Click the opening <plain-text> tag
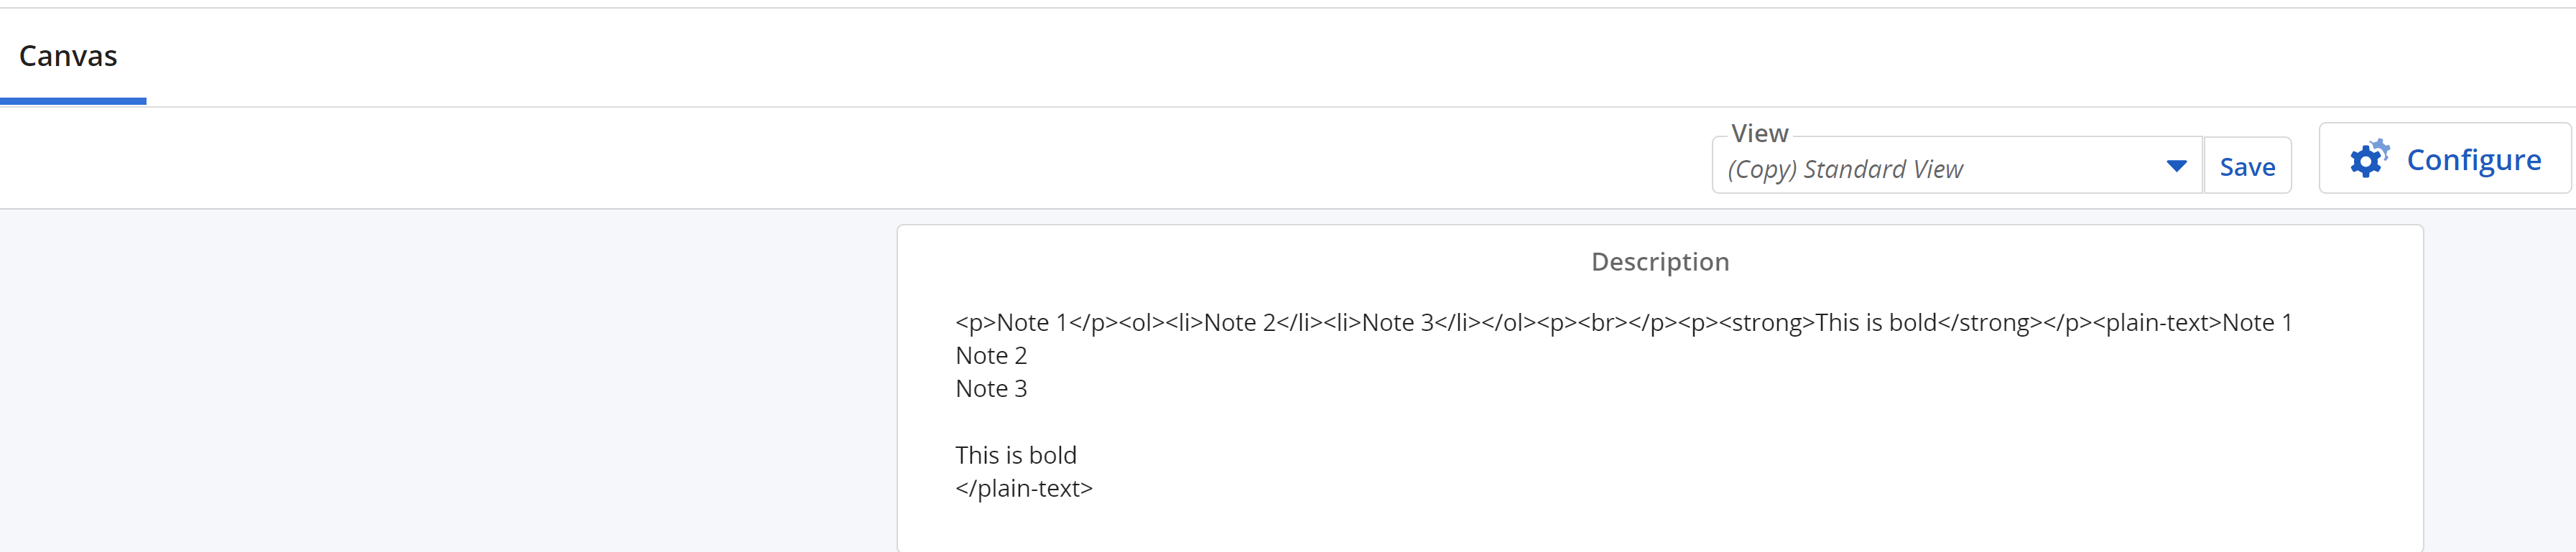Image resolution: width=2576 pixels, height=552 pixels. pyautogui.click(x=2156, y=323)
